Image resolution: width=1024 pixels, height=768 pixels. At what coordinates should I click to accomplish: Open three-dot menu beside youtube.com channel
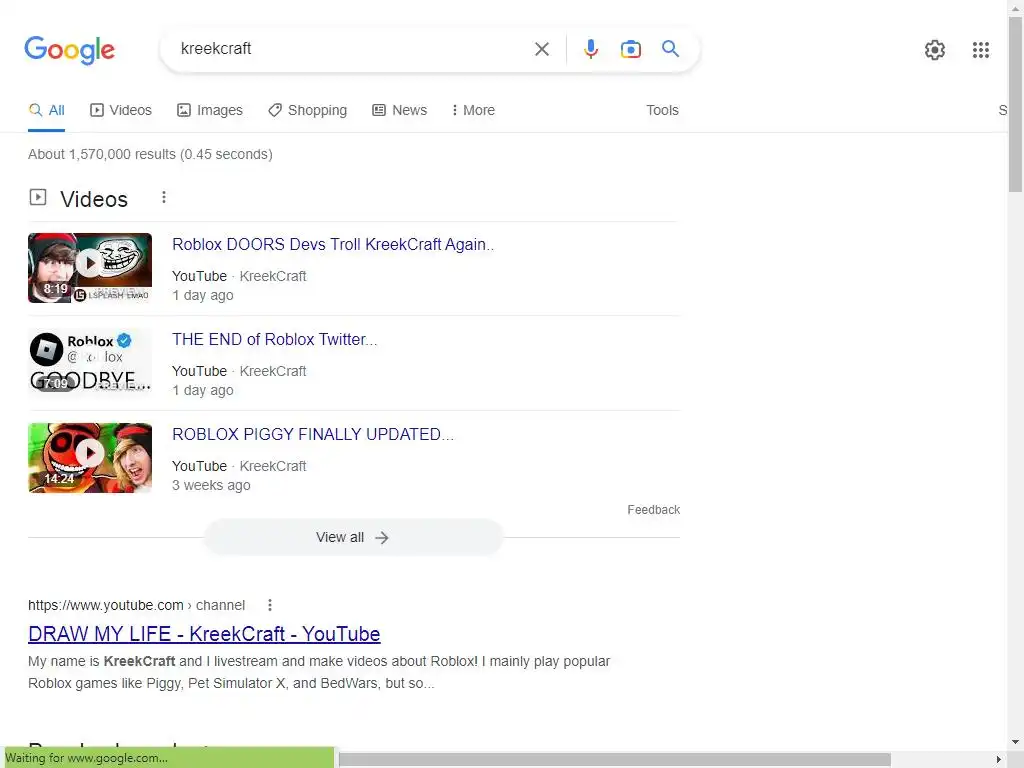tap(270, 605)
